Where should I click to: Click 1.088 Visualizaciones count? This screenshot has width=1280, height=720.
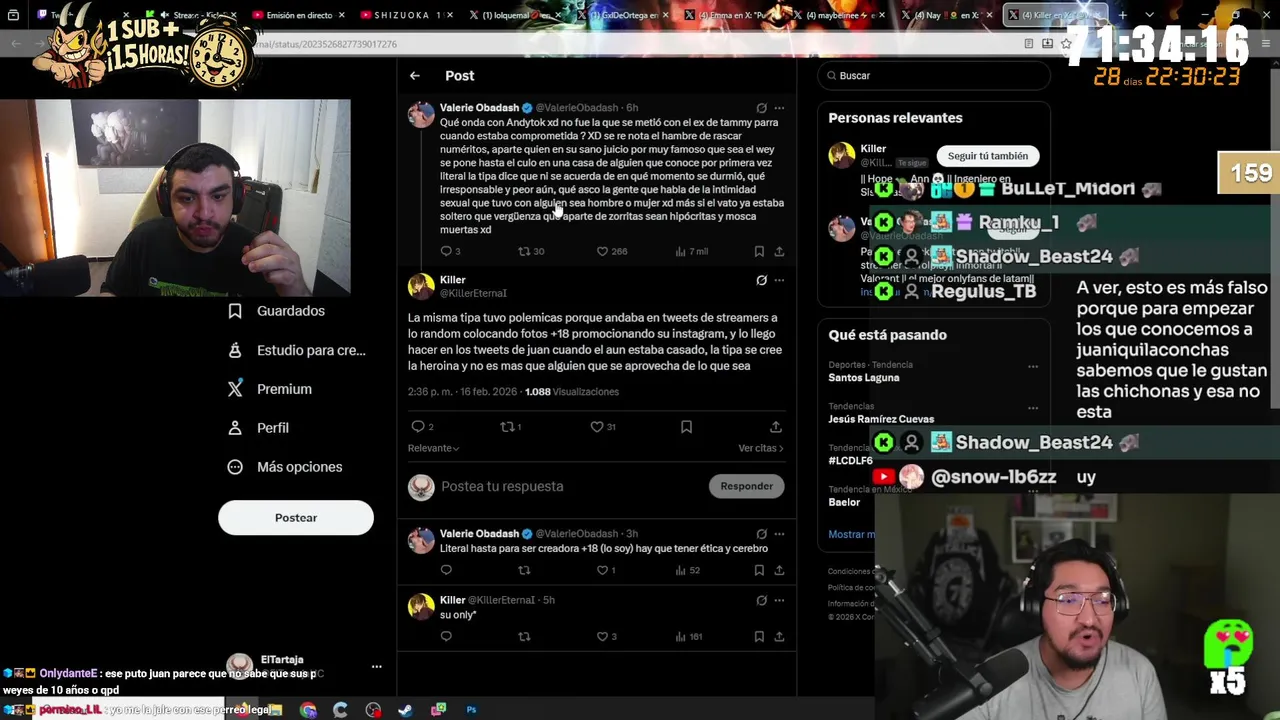[572, 392]
